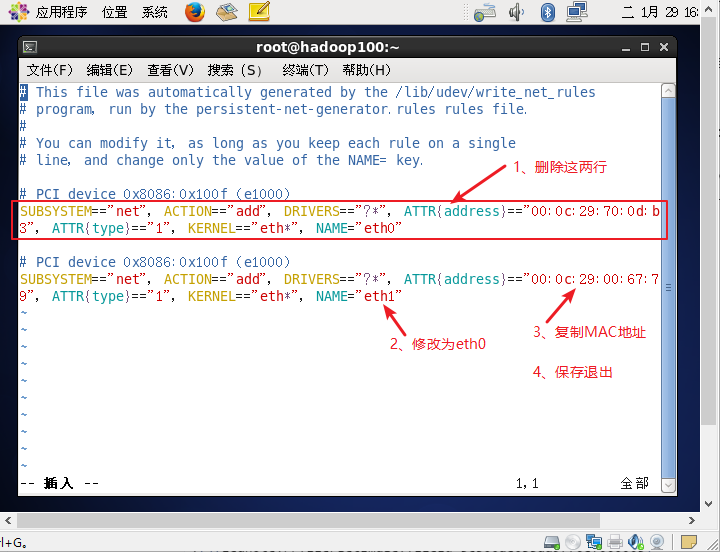The height and width of the screenshot is (552, 720).
Task: Open the 文件(F) terminal menu
Action: tap(50, 70)
